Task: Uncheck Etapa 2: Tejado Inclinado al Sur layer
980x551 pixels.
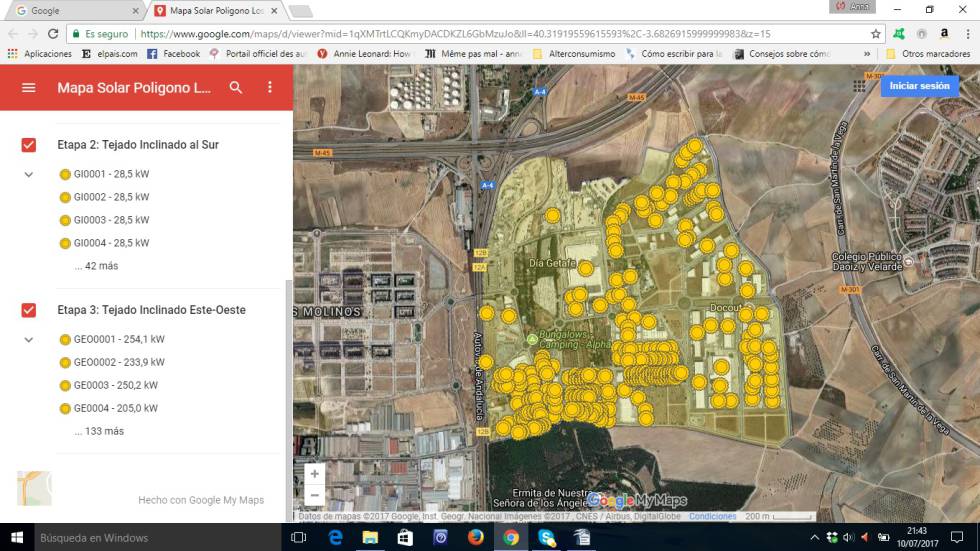Action: coord(29,145)
